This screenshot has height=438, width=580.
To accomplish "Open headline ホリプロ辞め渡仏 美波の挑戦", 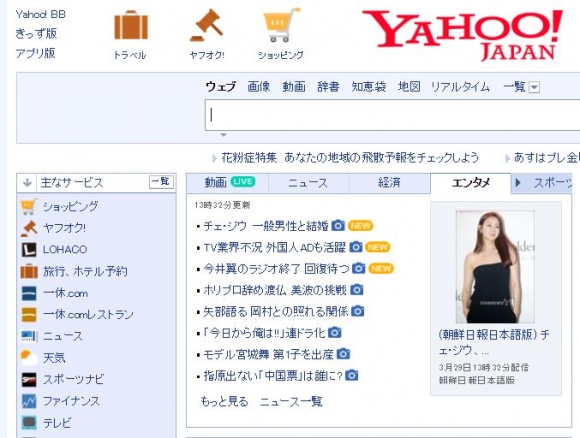I will (x=275, y=290).
